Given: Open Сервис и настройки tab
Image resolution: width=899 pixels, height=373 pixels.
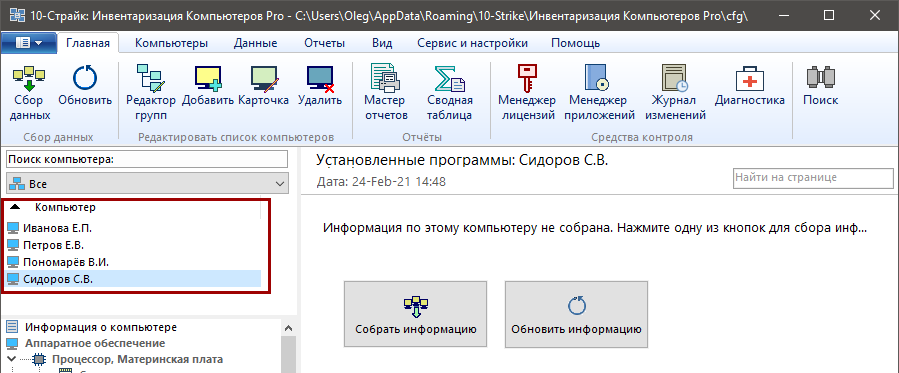Looking at the screenshot, I should (x=472, y=44).
